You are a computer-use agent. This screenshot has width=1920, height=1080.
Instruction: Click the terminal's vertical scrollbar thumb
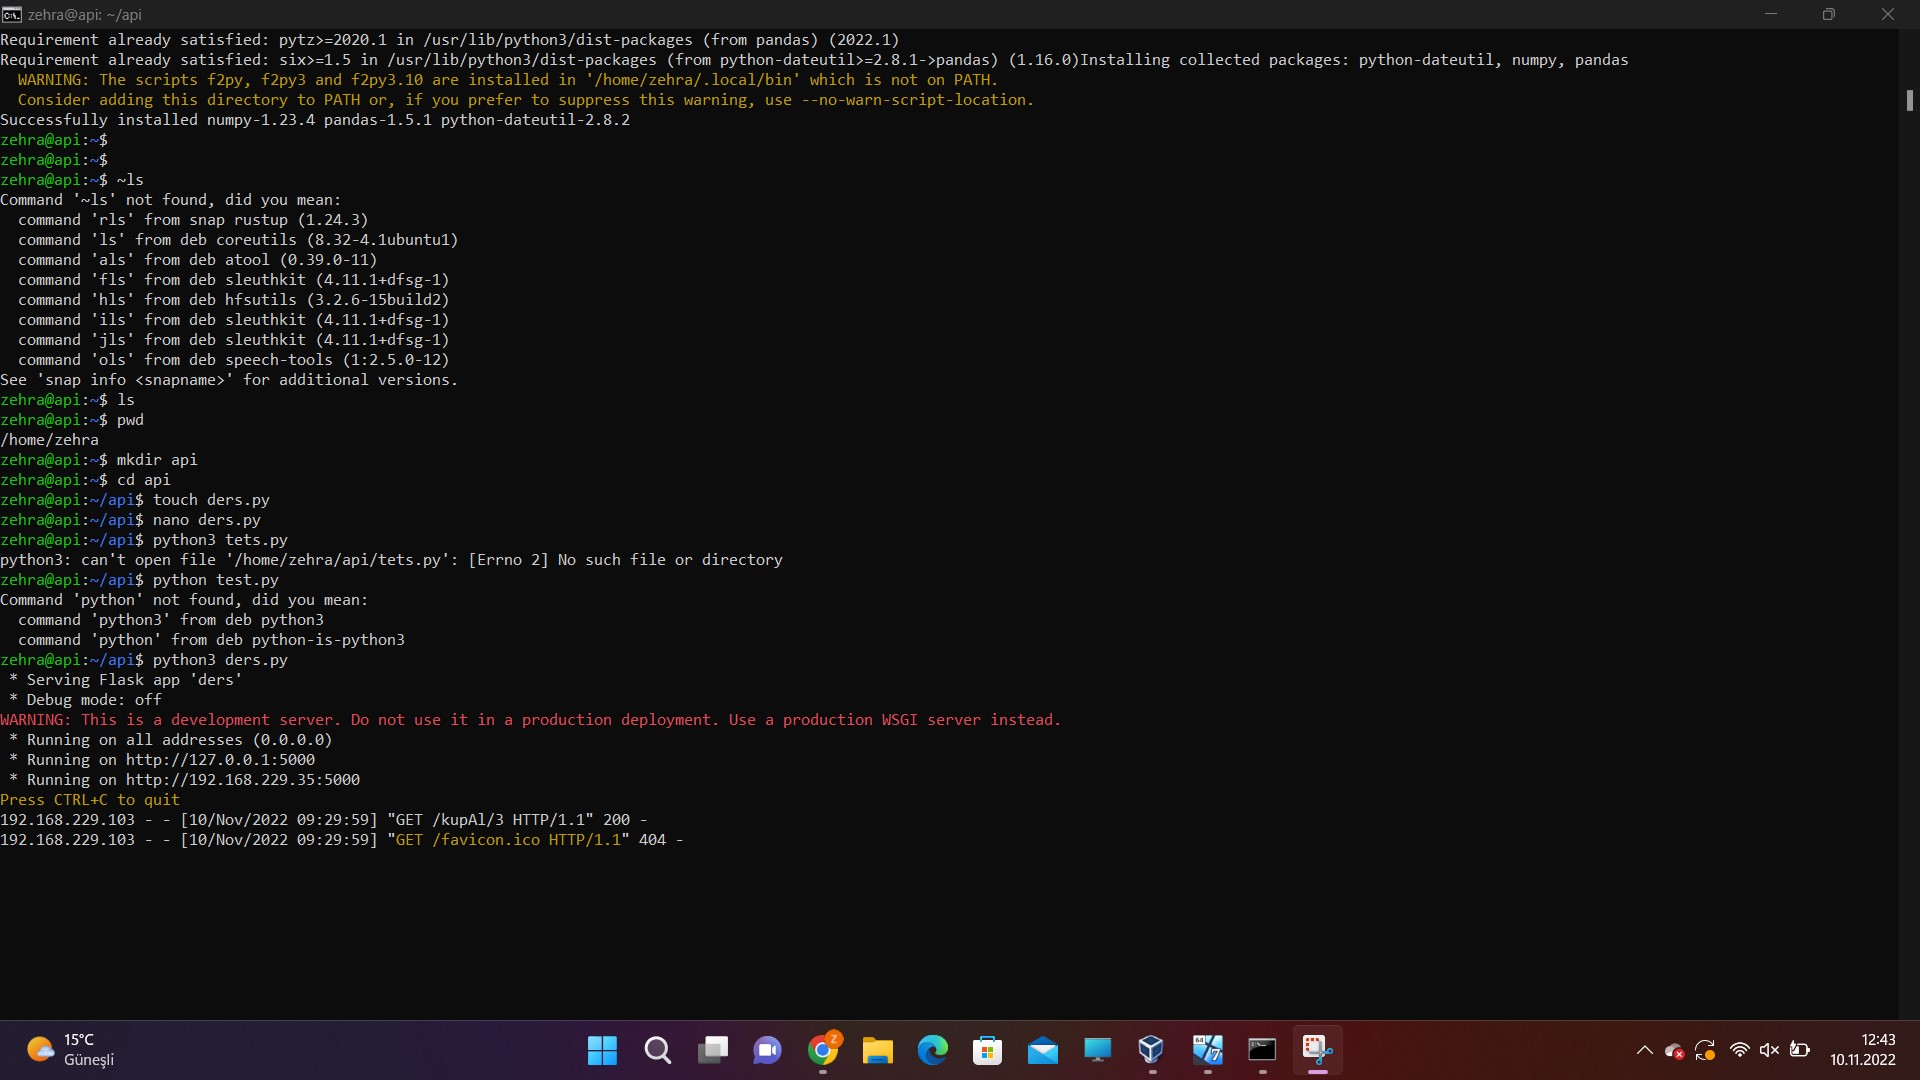[x=1909, y=100]
